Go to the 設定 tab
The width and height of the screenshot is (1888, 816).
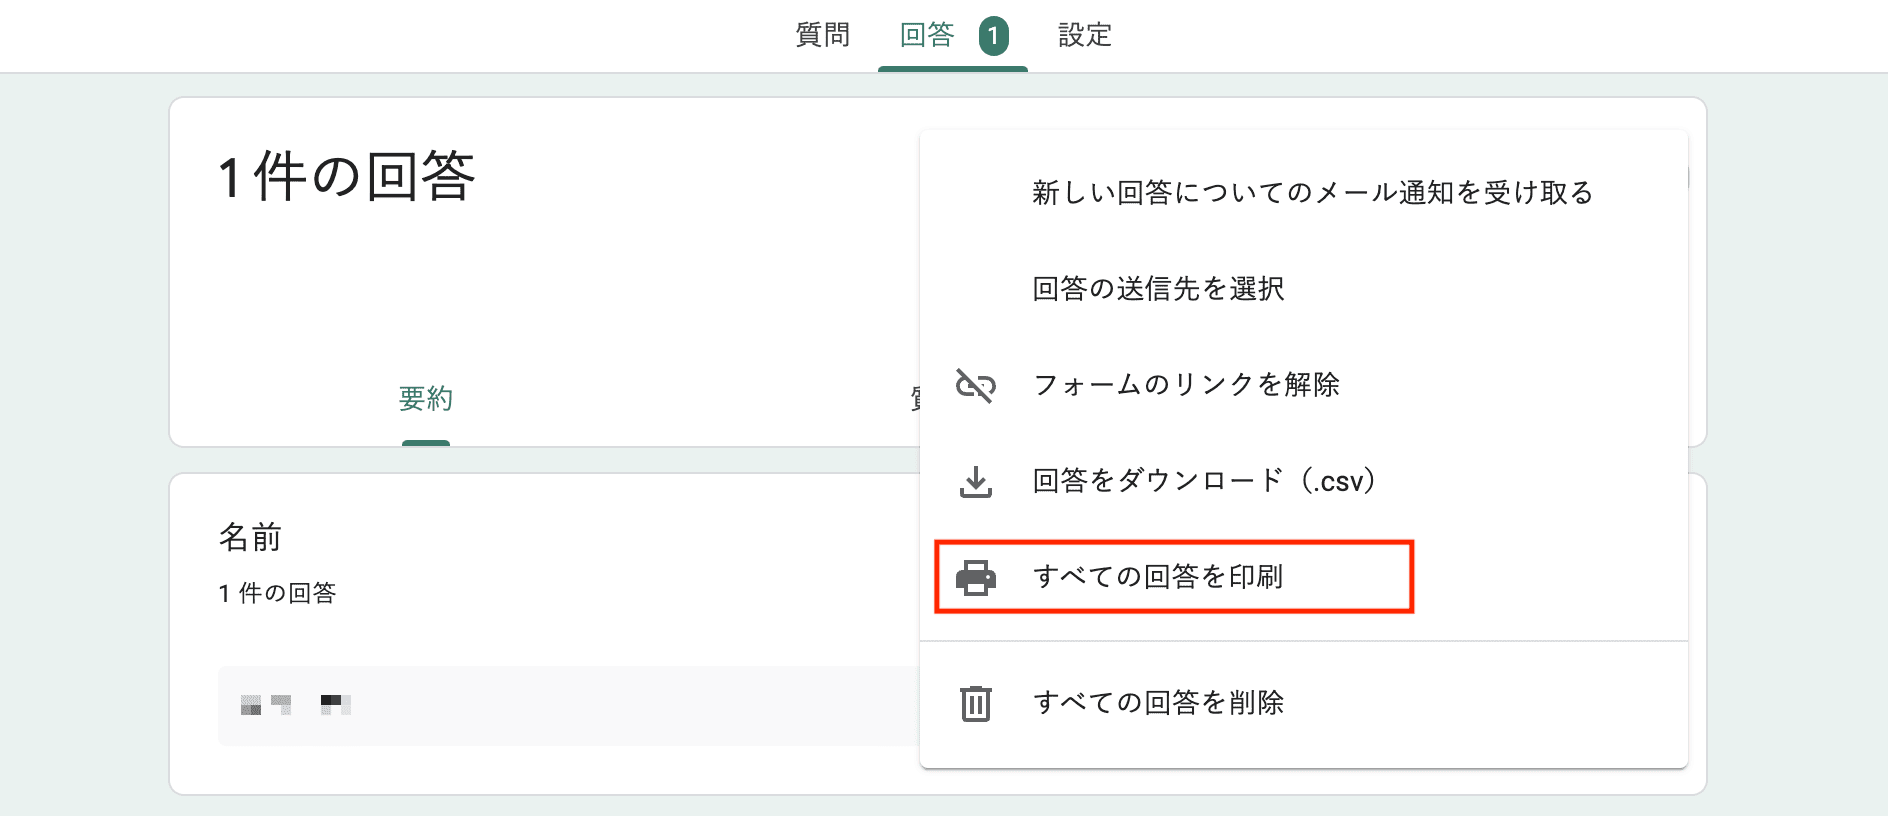coord(1085,36)
